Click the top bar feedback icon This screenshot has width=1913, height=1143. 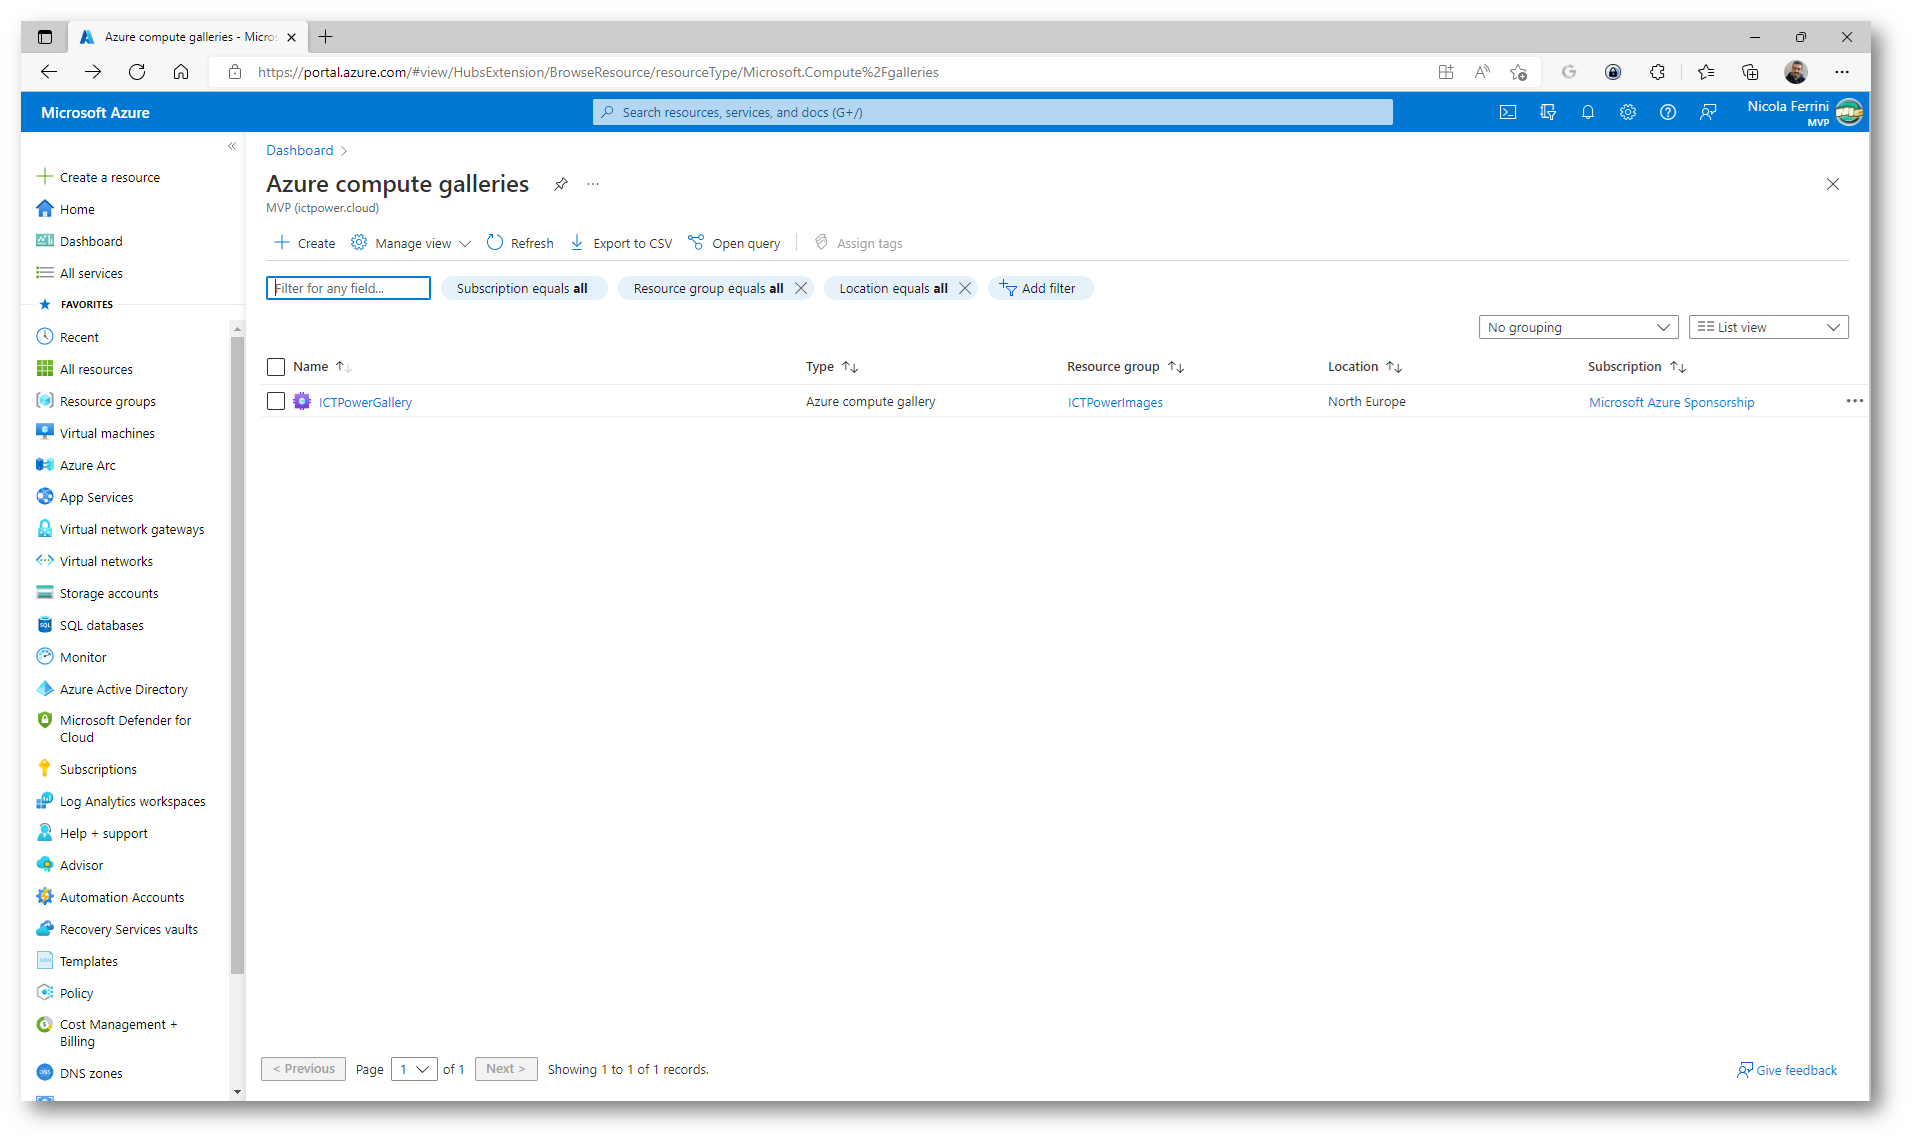click(x=1708, y=112)
